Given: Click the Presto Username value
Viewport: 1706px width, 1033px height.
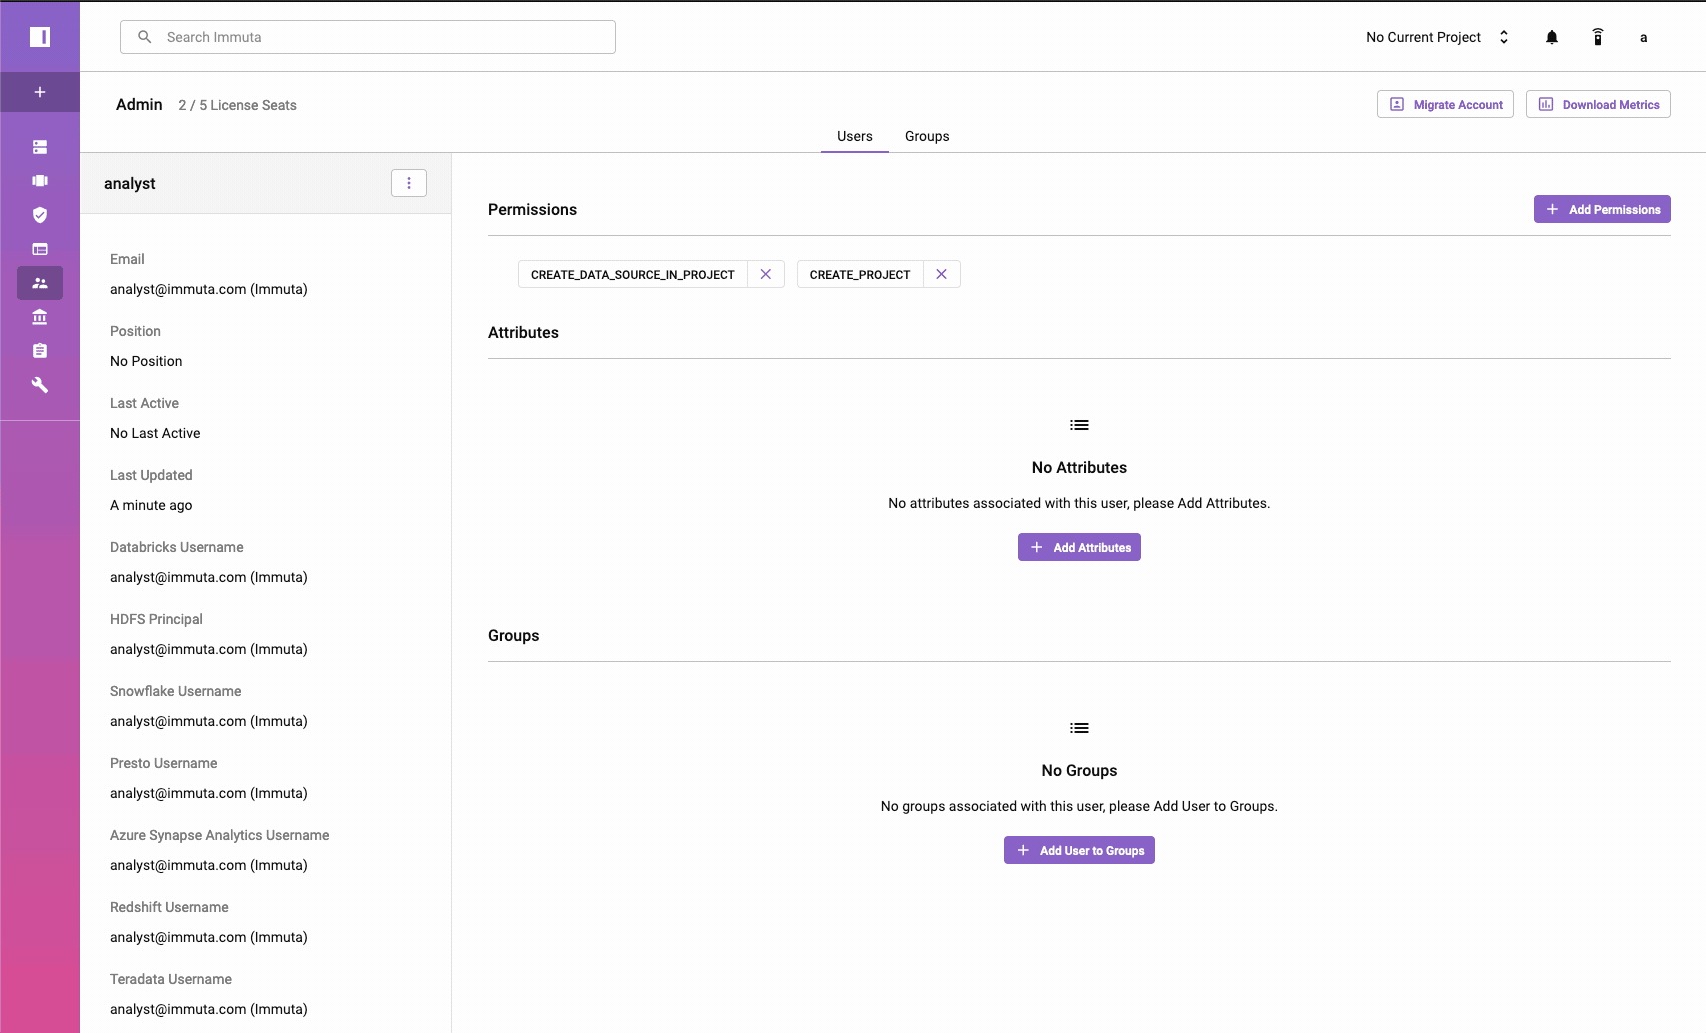Looking at the screenshot, I should pyautogui.click(x=209, y=793).
